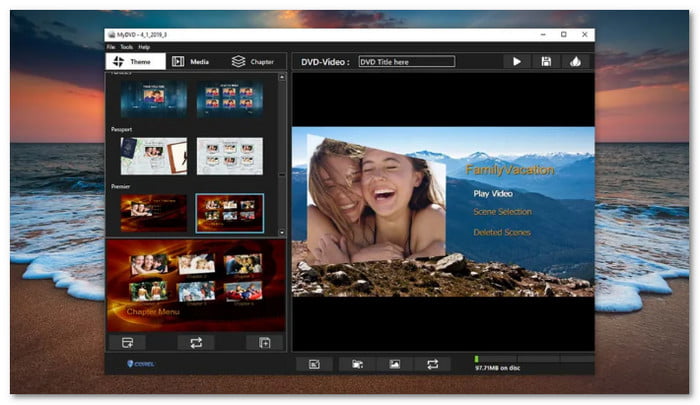
Task: Select the Passport main menu theme thumbnail
Action: 154,156
